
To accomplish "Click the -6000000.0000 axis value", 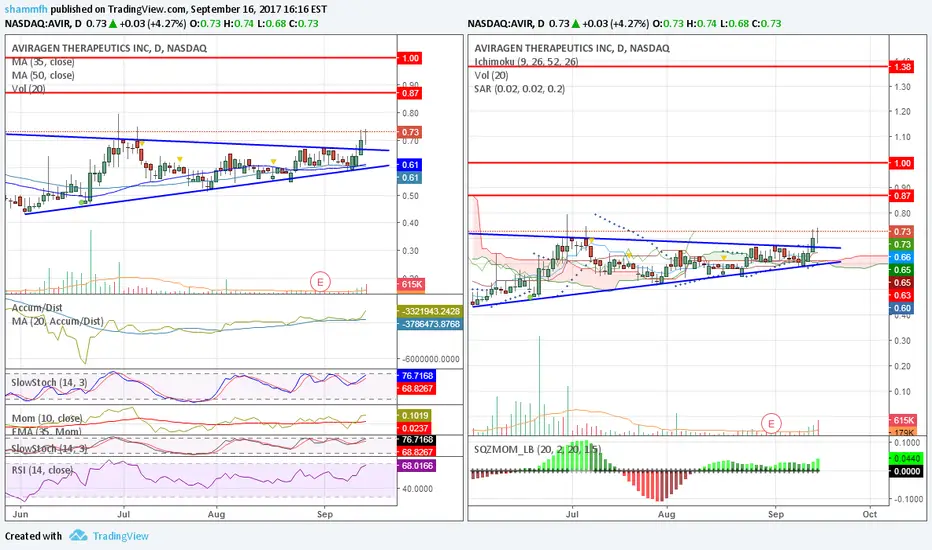I will coord(432,359).
